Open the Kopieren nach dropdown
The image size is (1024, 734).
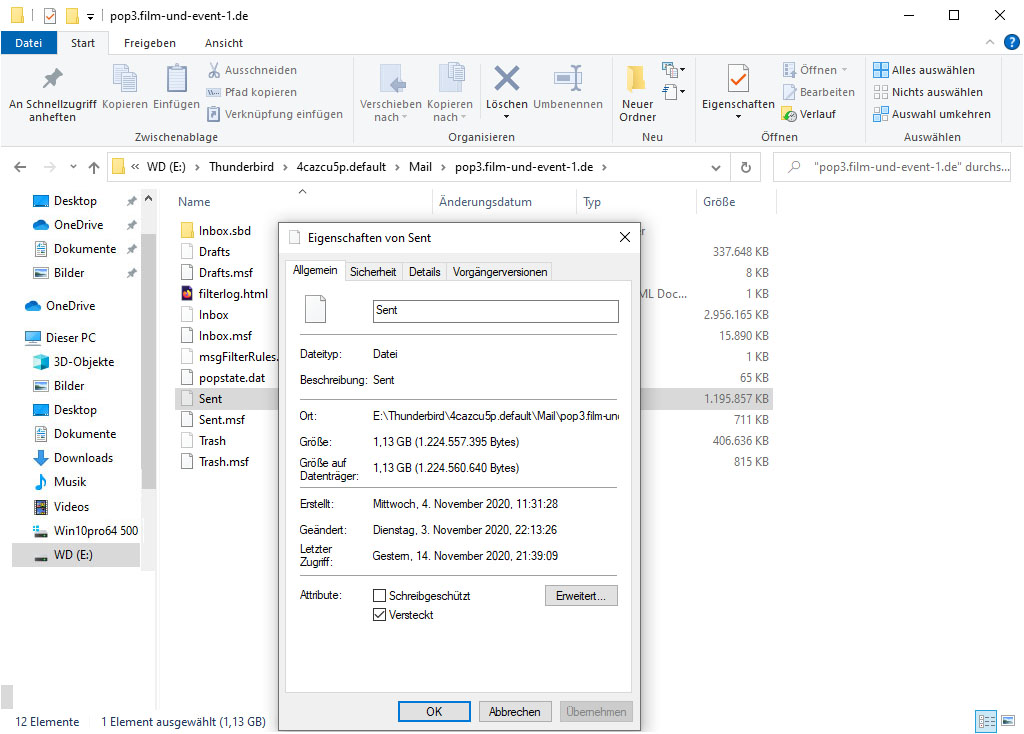450,117
